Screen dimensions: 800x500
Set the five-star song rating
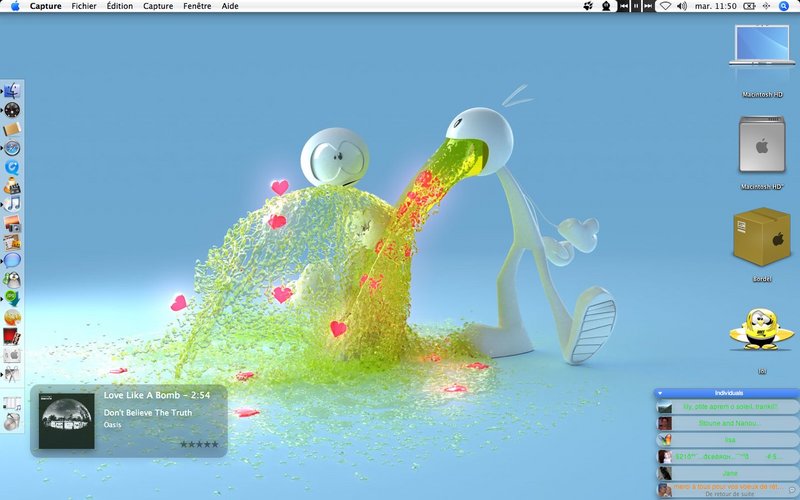pyautogui.click(x=199, y=444)
